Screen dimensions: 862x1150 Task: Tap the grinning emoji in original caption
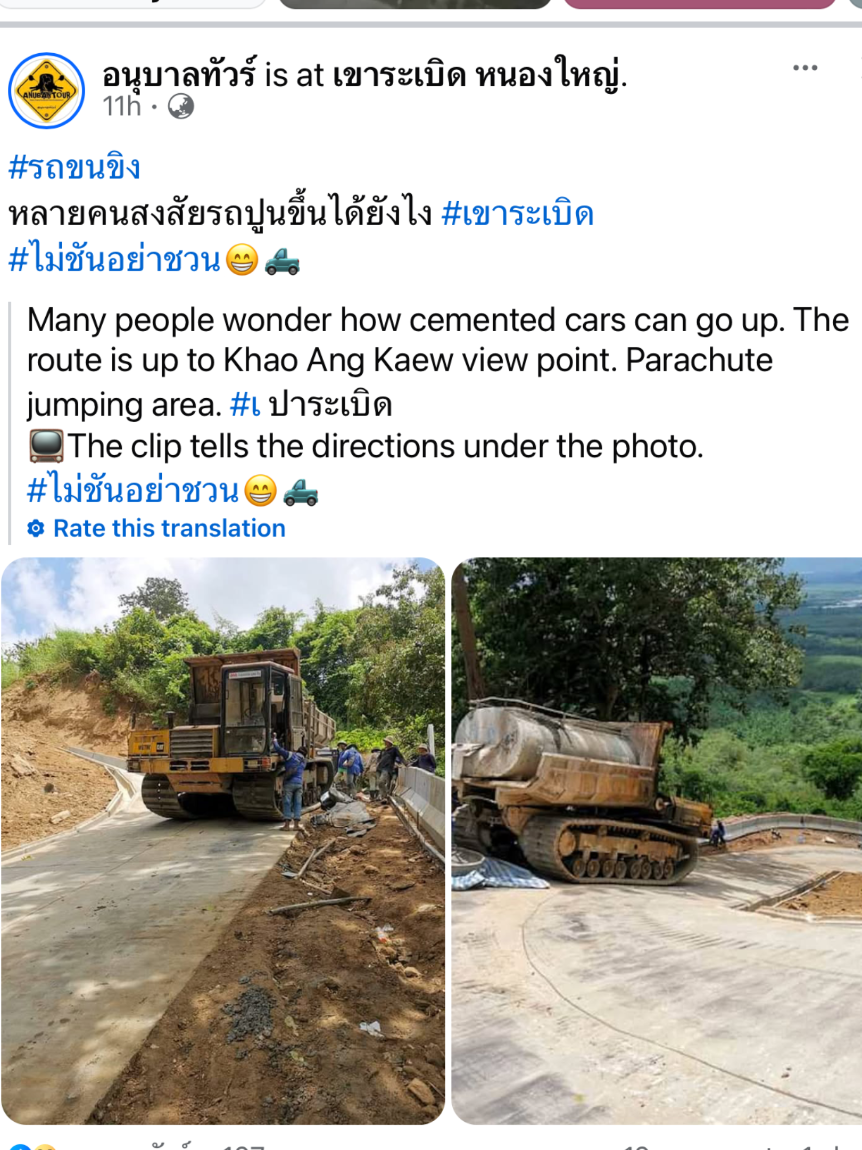pyautogui.click(x=242, y=260)
